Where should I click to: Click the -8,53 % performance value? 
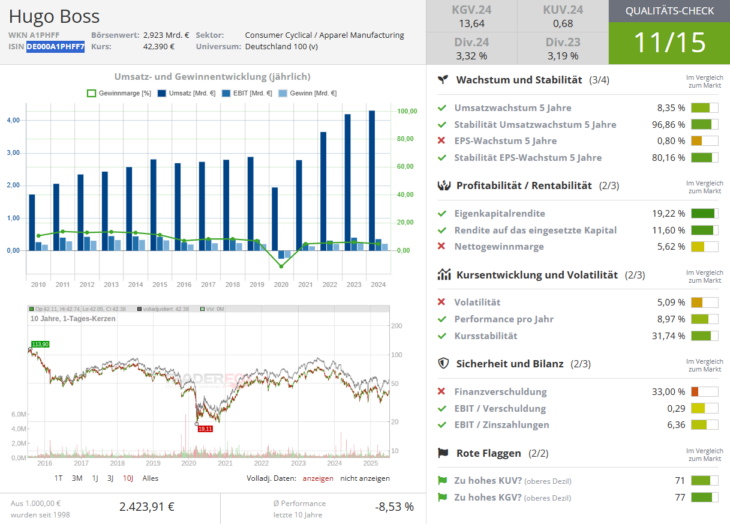394,507
